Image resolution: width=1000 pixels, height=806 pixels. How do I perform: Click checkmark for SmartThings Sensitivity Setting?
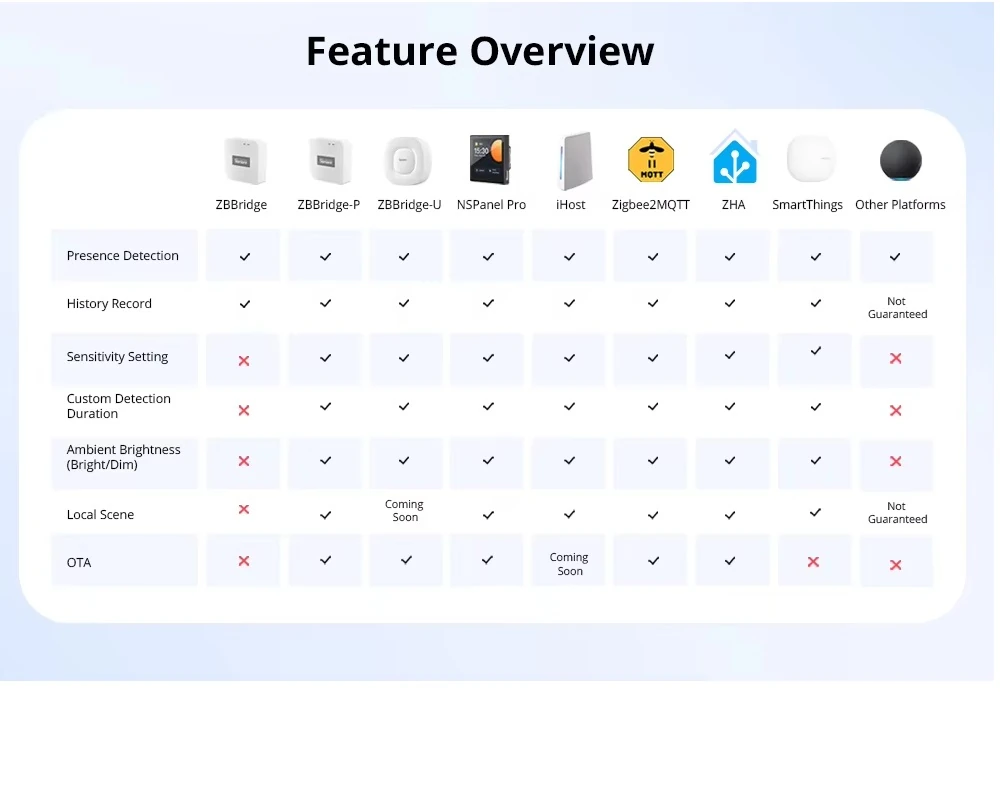click(816, 351)
